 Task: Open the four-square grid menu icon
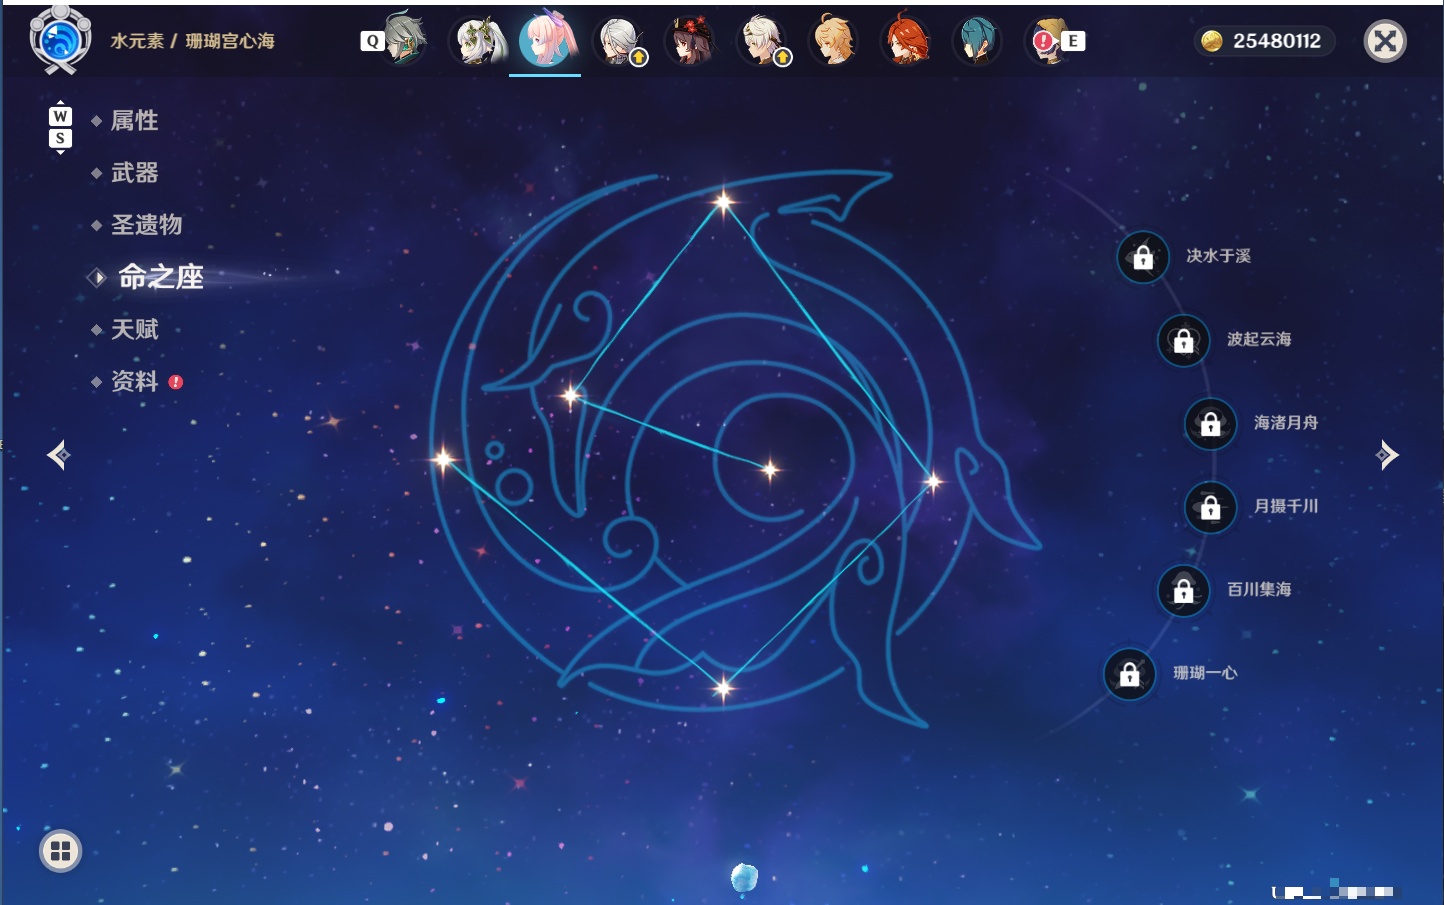pos(60,851)
